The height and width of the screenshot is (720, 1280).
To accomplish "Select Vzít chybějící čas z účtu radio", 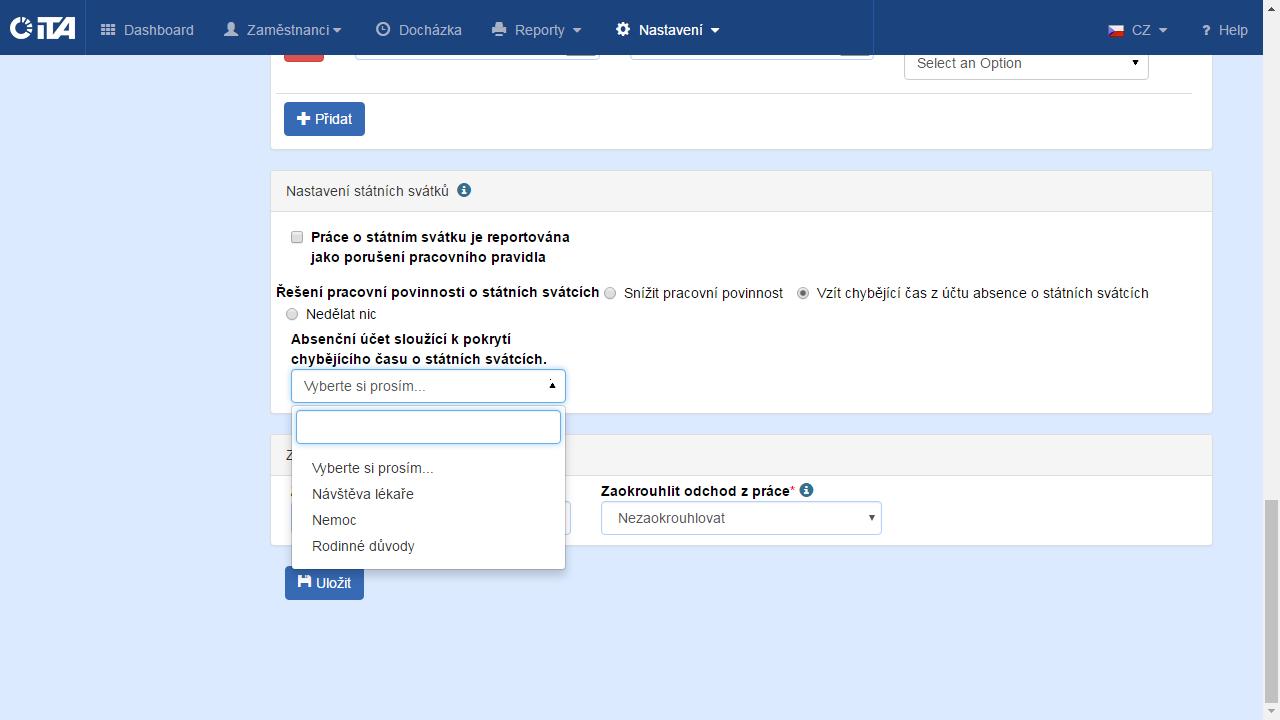I will (x=803, y=293).
